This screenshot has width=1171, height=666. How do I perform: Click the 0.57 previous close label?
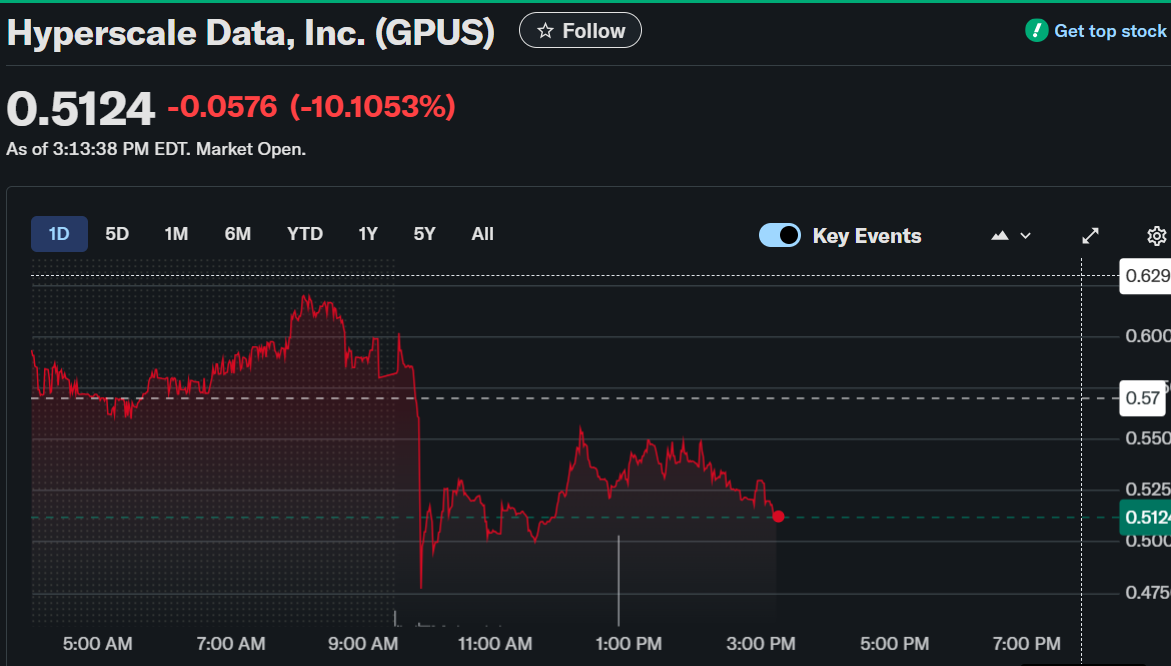pos(1145,398)
